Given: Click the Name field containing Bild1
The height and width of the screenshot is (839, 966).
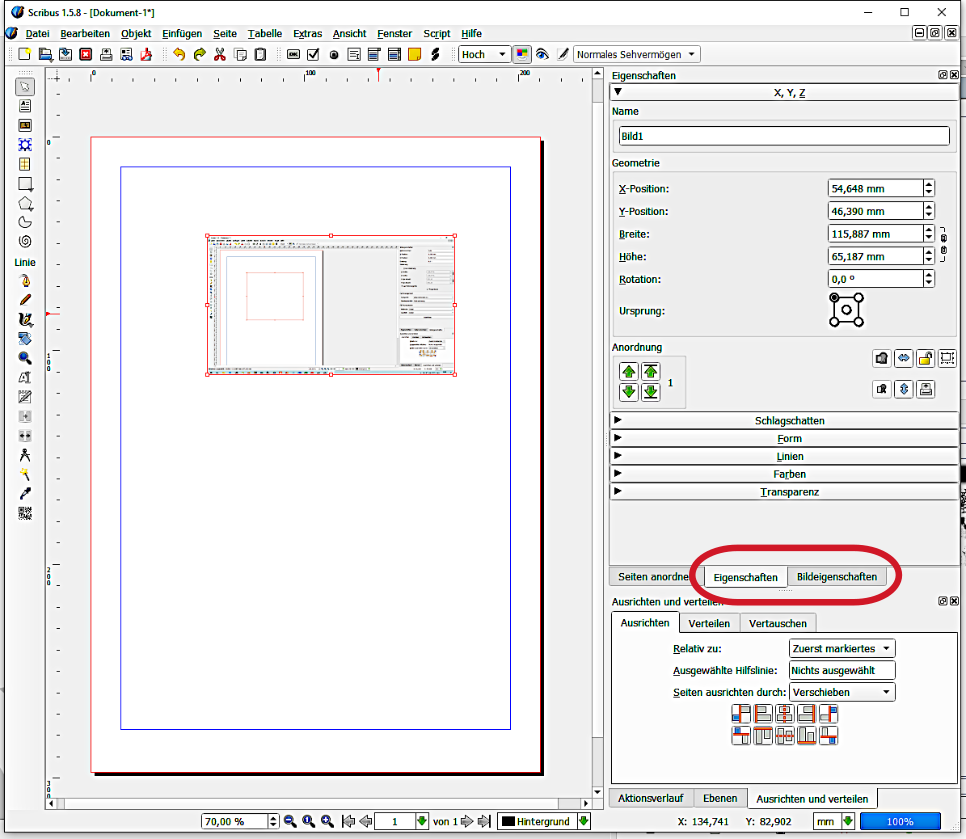Looking at the screenshot, I should point(783,137).
